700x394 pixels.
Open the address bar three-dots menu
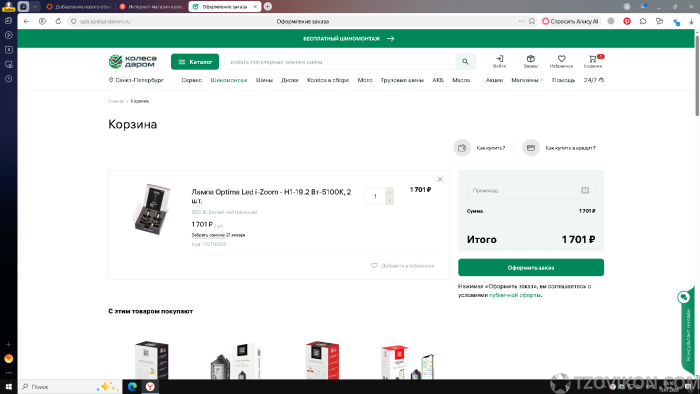[521, 21]
